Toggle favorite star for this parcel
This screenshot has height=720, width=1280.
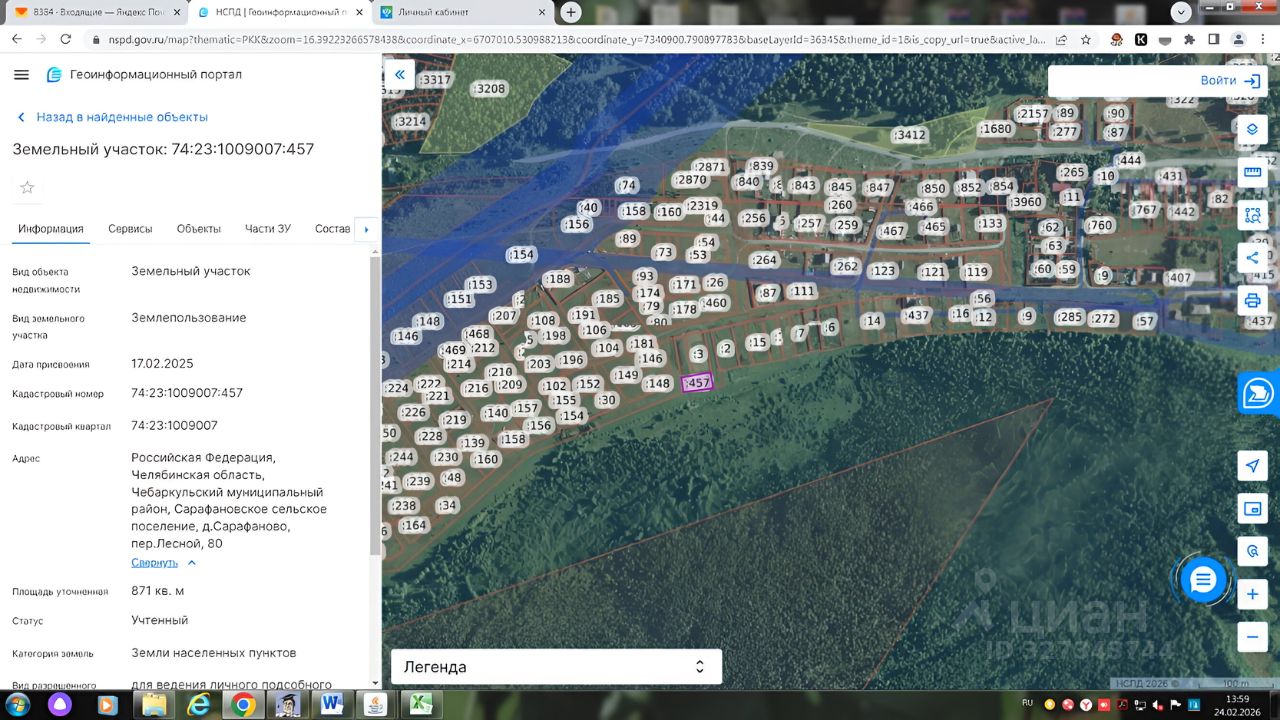point(27,188)
